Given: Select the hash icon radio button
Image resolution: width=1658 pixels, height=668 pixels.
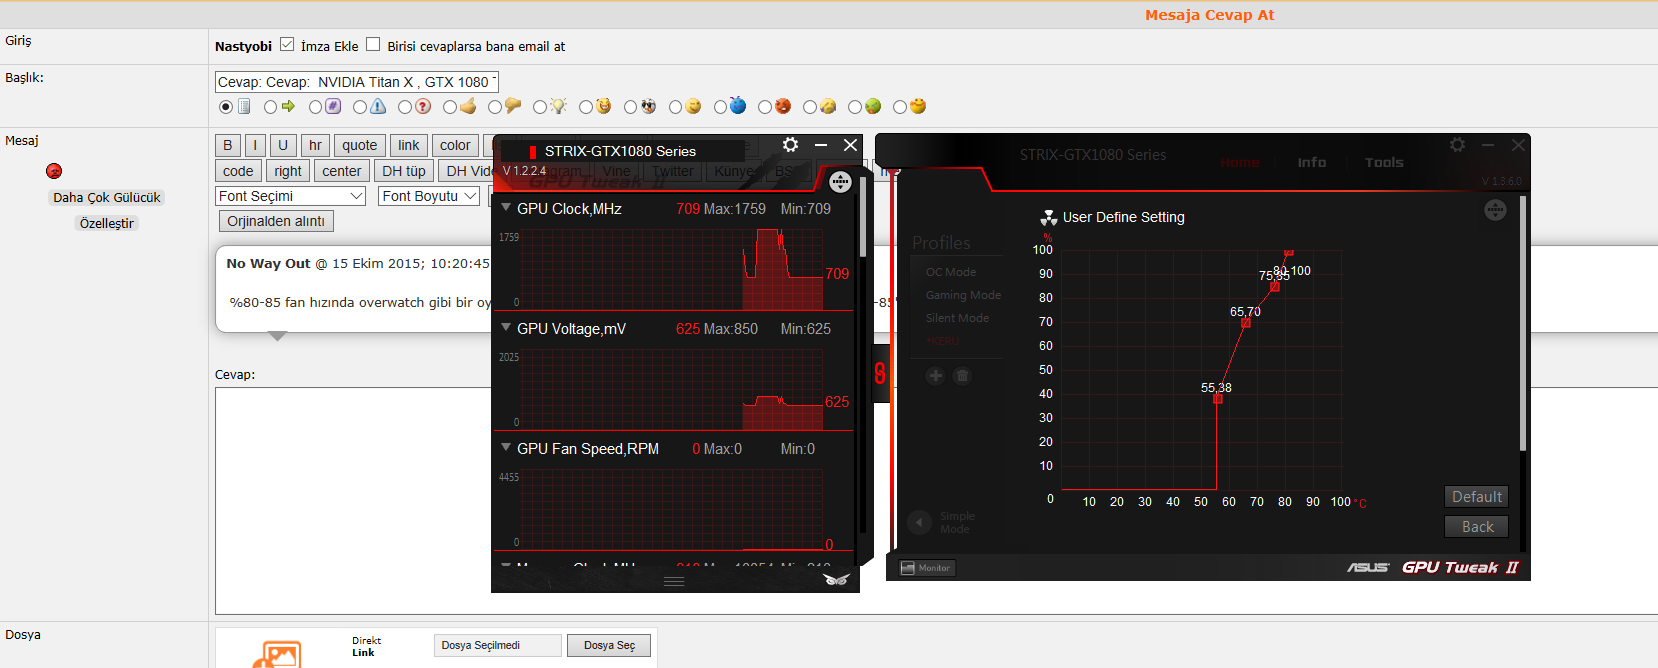Looking at the screenshot, I should (316, 107).
